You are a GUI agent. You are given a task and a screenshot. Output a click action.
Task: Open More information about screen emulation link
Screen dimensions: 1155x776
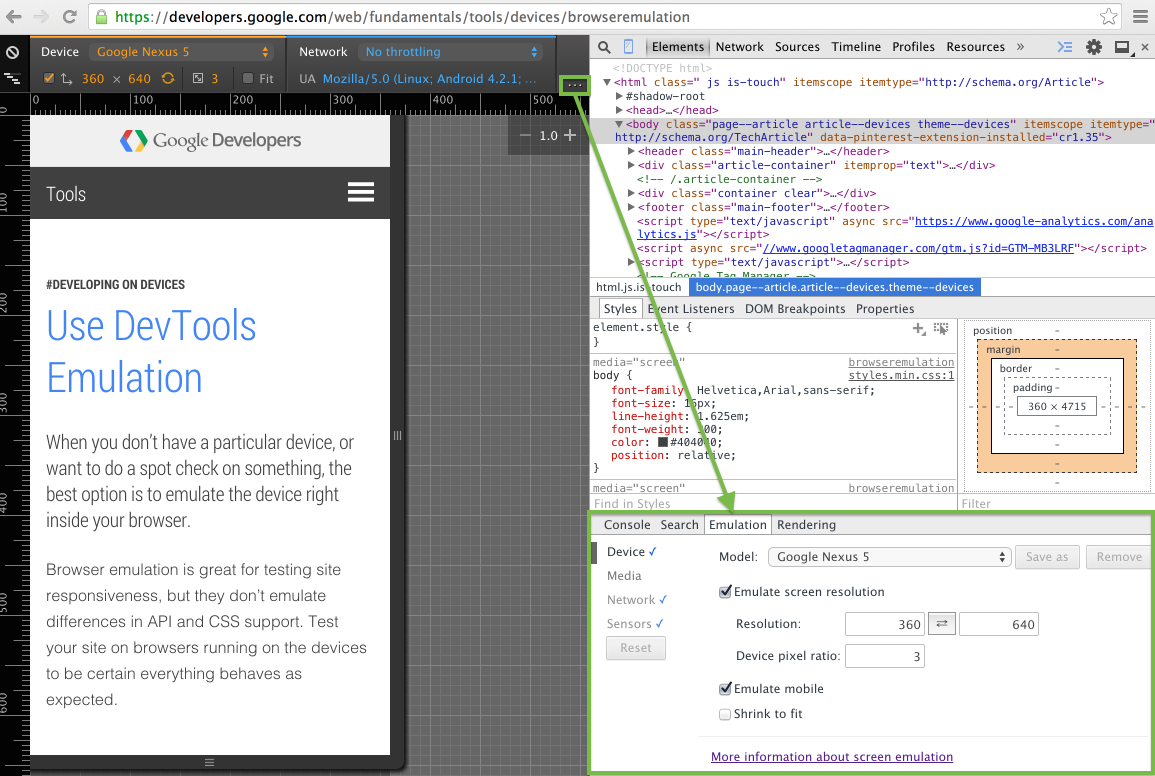tap(832, 757)
